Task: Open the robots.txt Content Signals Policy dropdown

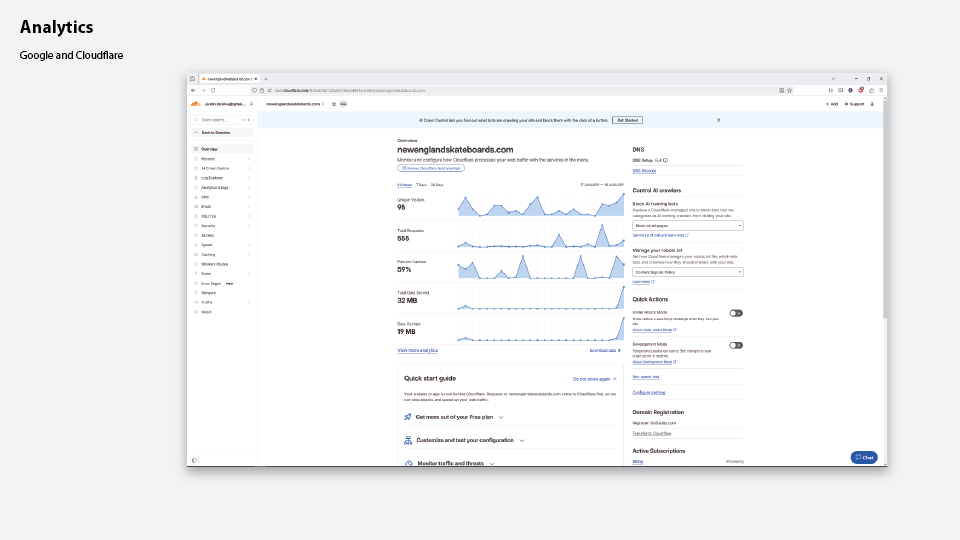Action: click(688, 271)
